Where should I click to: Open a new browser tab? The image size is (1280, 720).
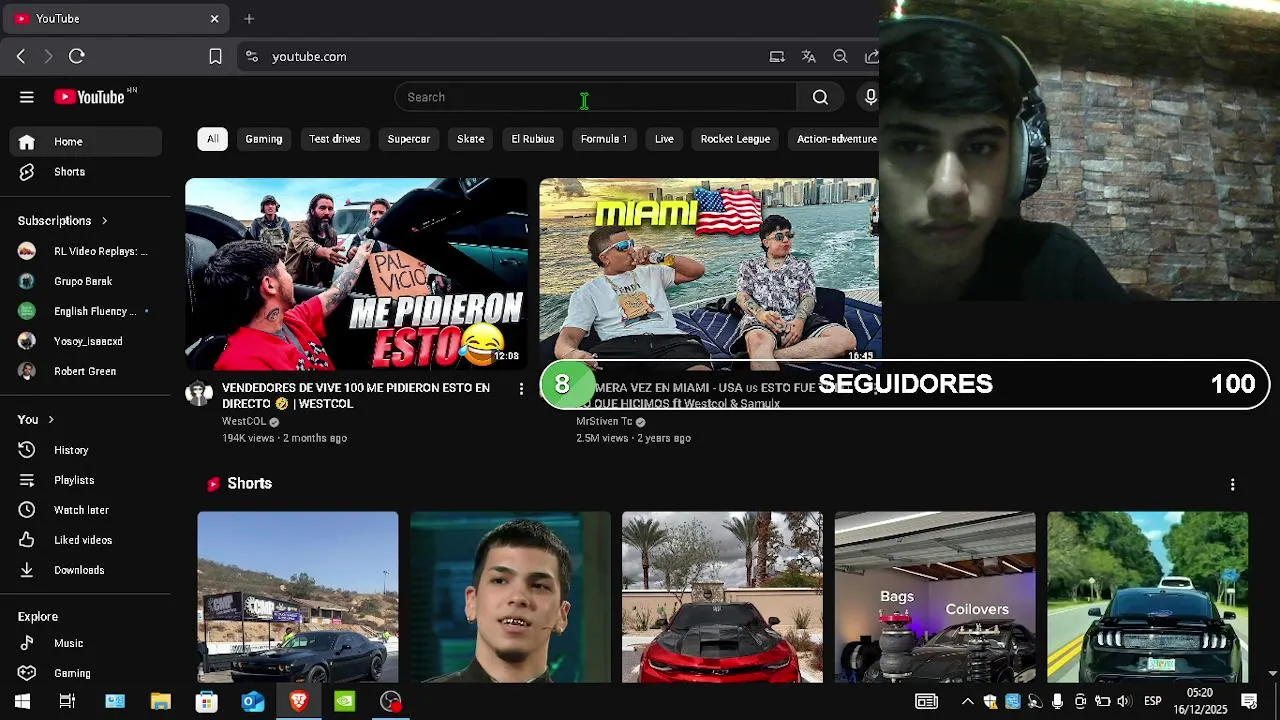(x=249, y=18)
